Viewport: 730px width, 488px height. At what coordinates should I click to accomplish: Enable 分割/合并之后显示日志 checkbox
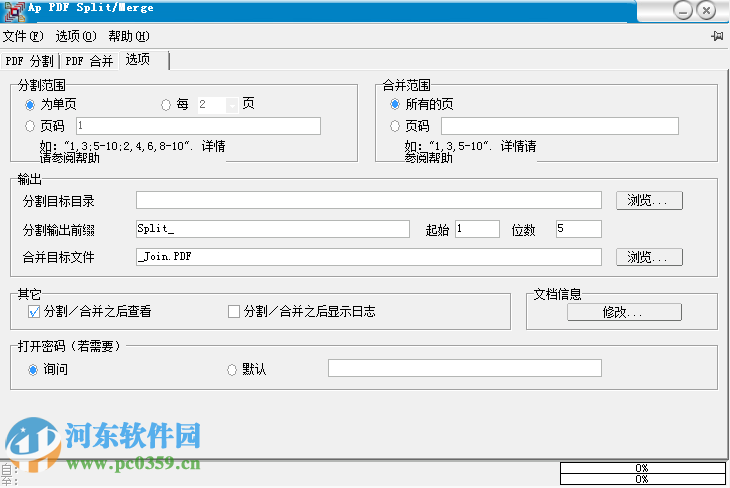click(x=234, y=312)
